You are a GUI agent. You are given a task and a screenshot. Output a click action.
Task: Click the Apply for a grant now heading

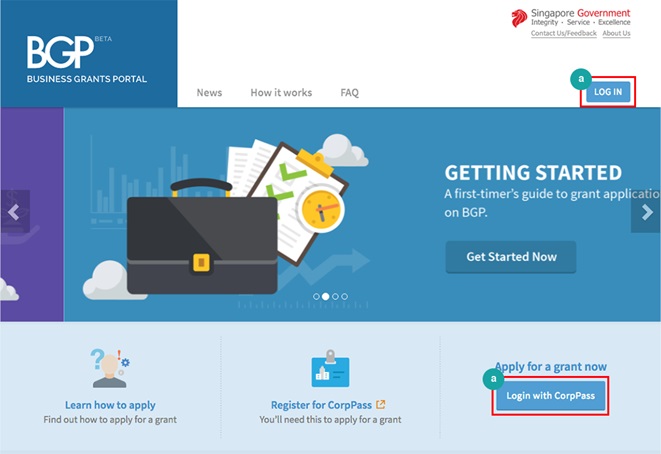point(551,366)
